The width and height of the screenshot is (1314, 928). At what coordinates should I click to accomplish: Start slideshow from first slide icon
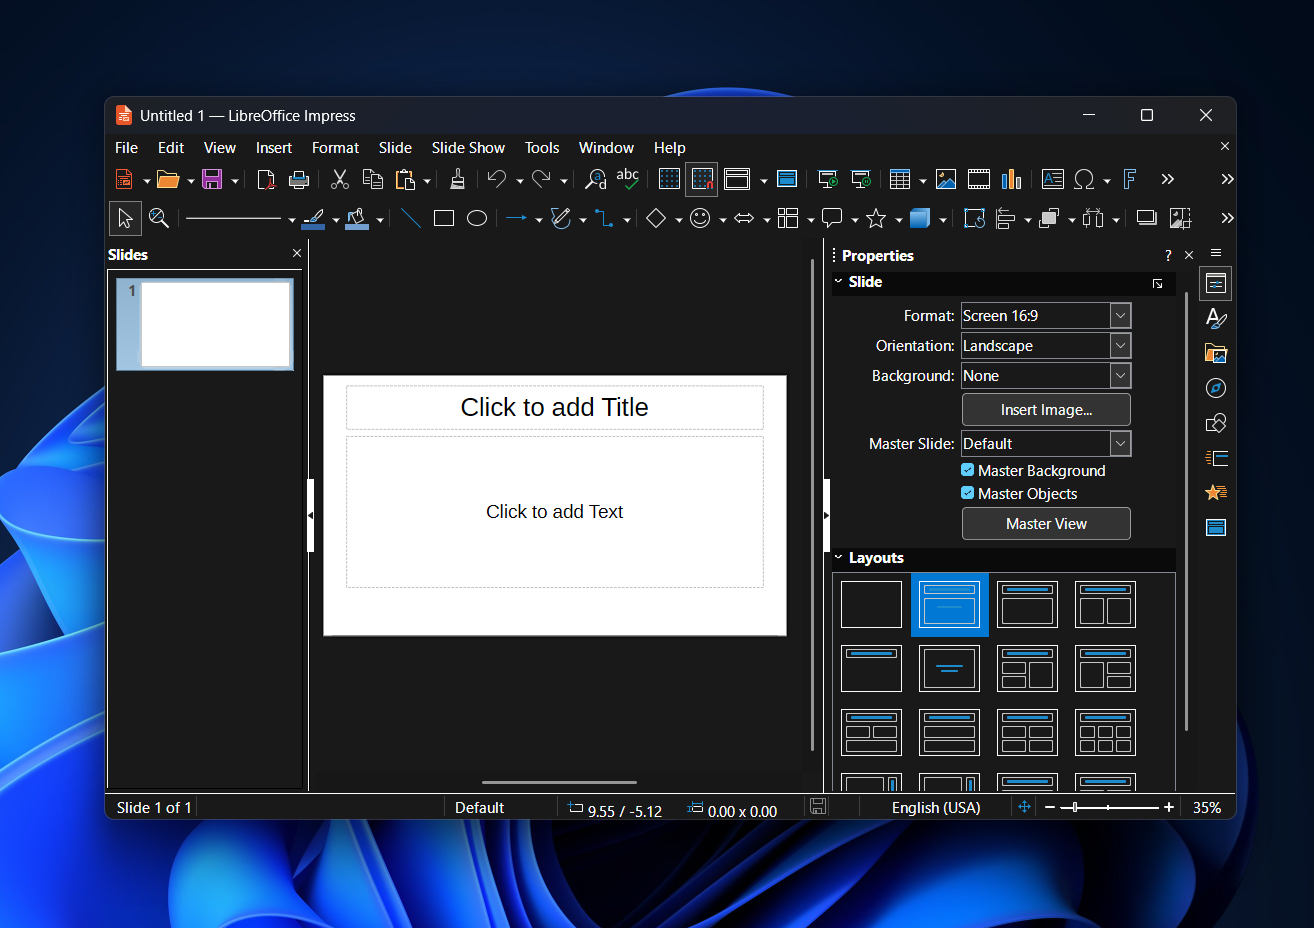coord(828,179)
